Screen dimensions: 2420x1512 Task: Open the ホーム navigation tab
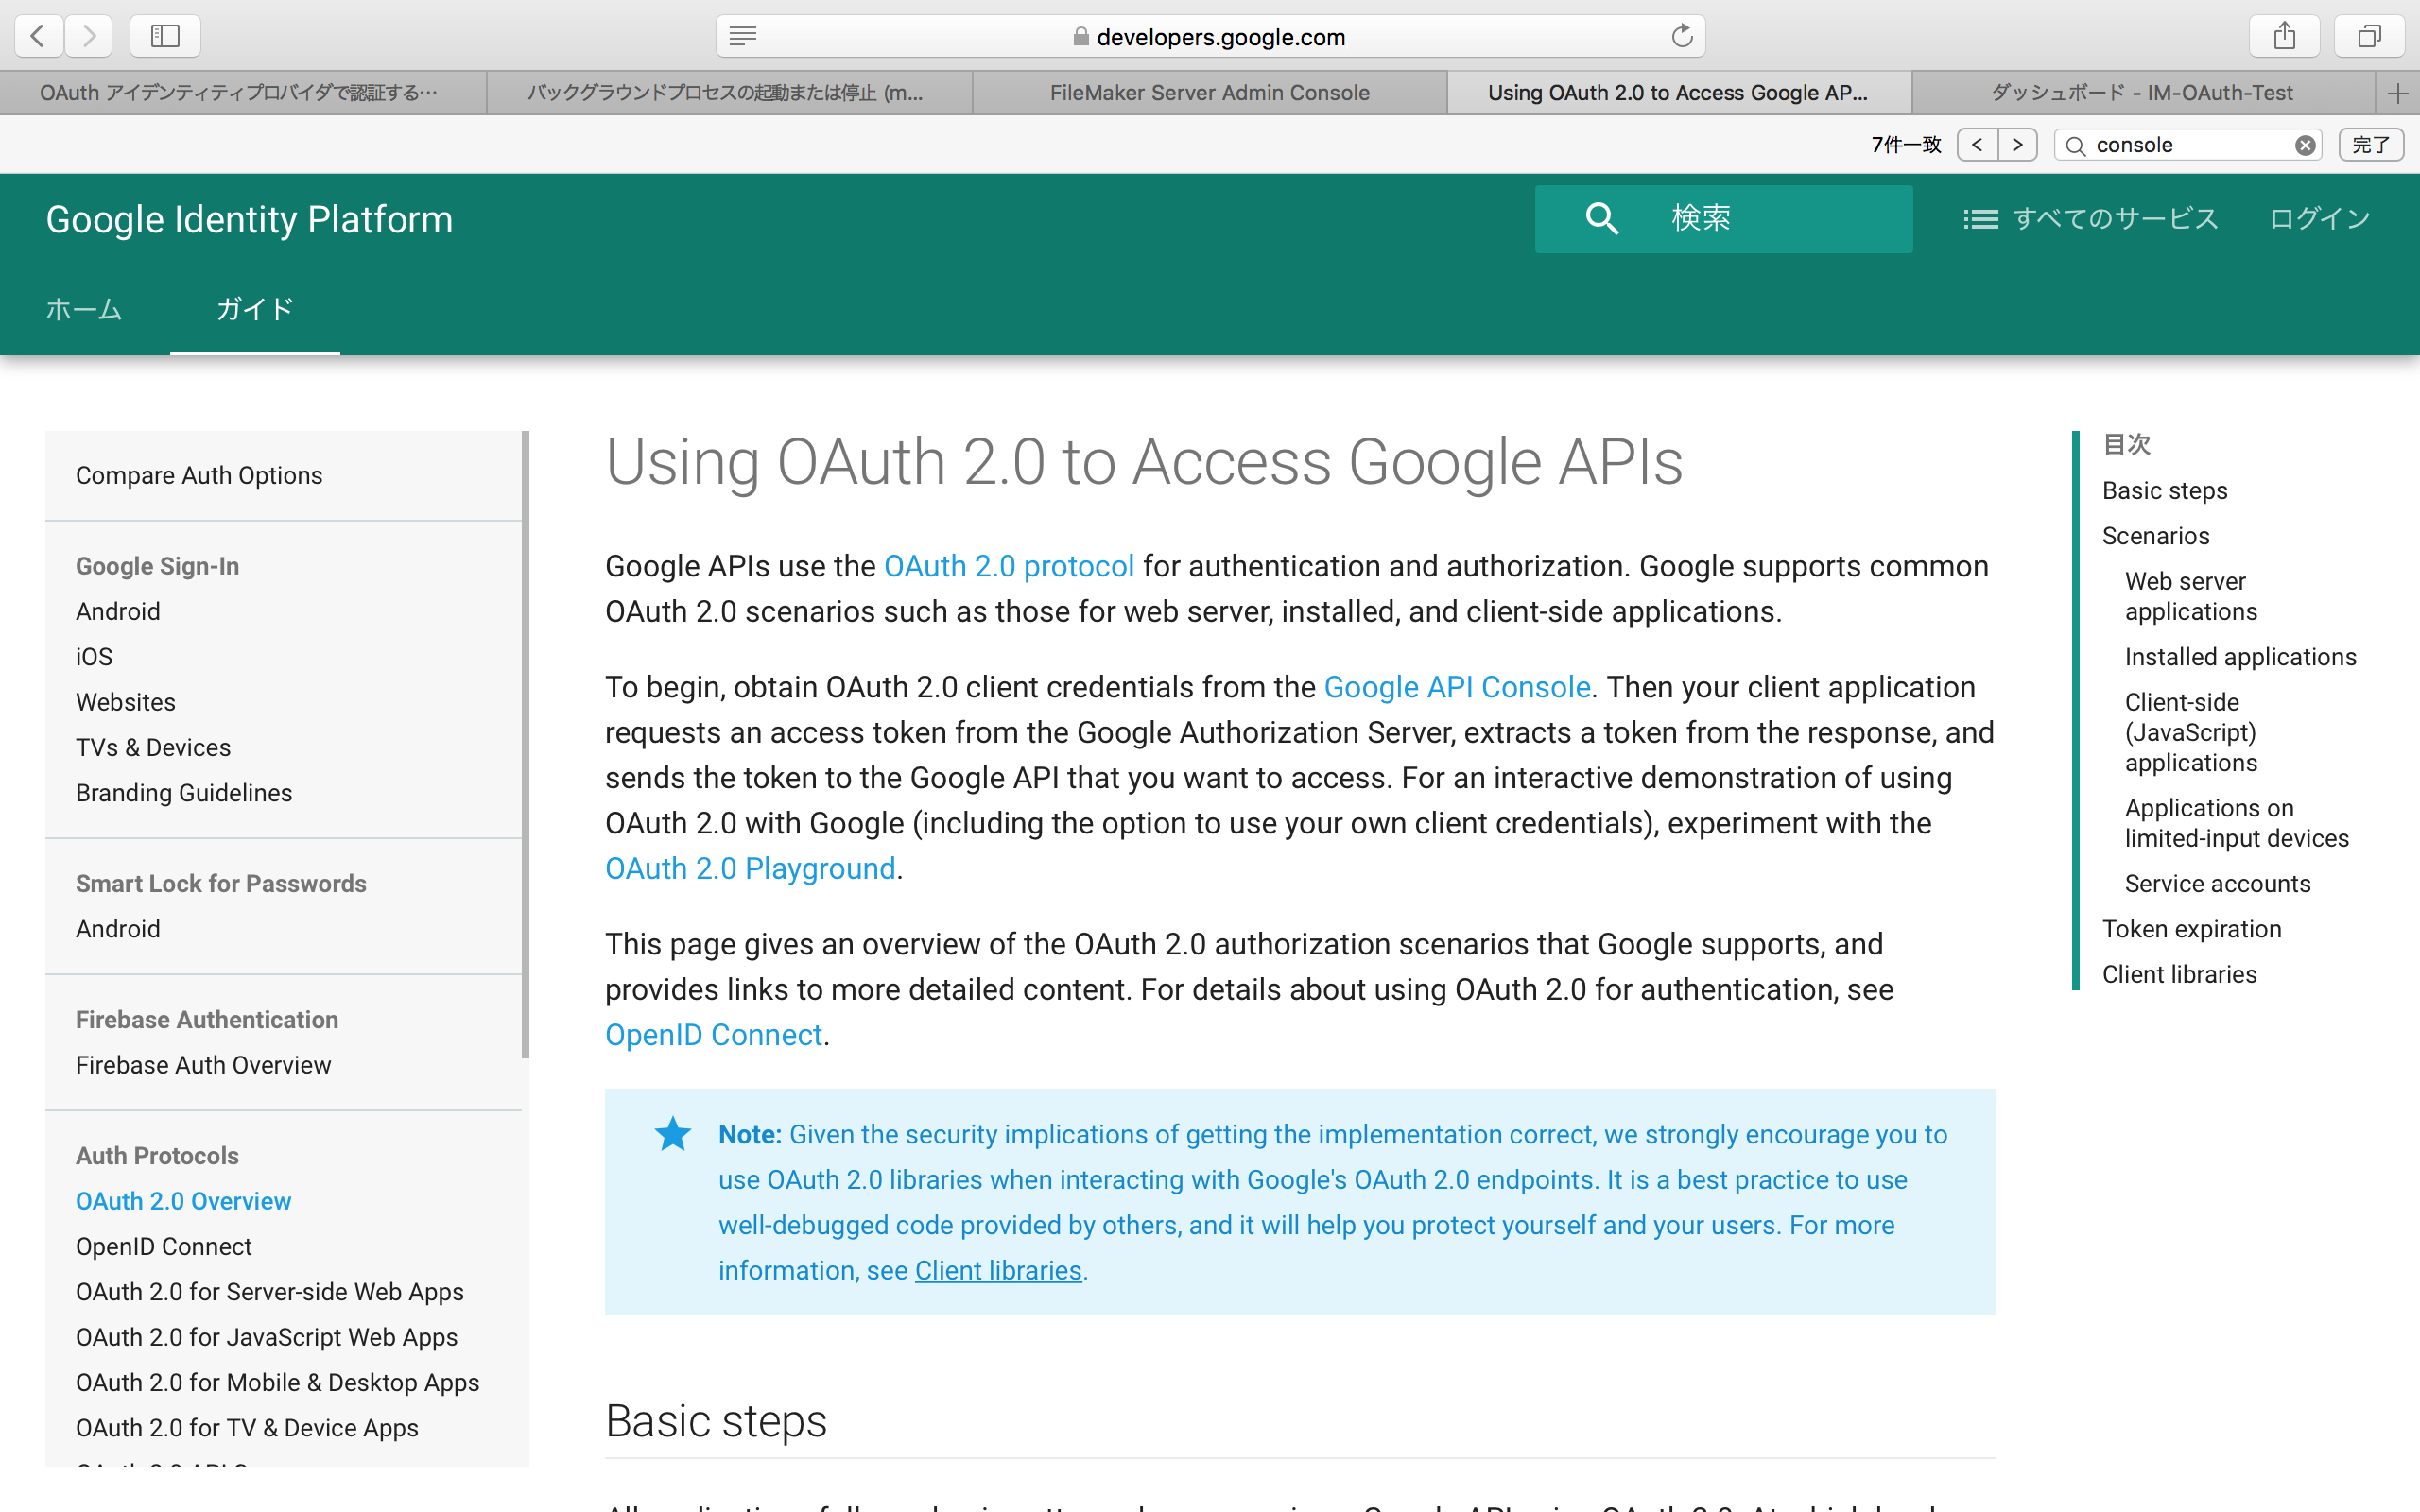(84, 309)
